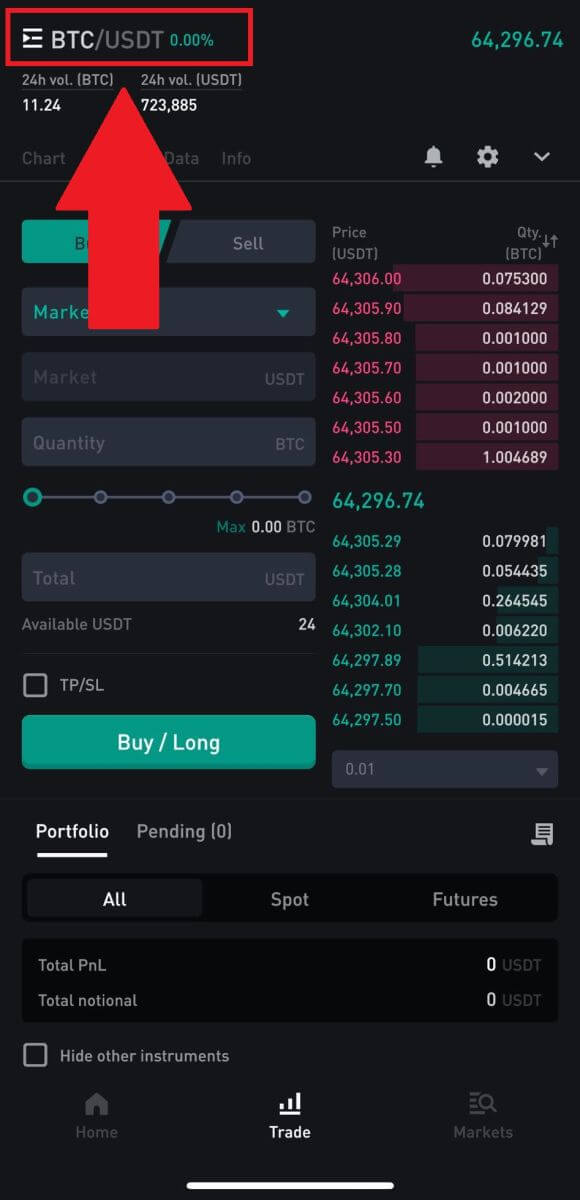580x1200 pixels.
Task: Collapse the header with the down chevron
Action: [541, 156]
